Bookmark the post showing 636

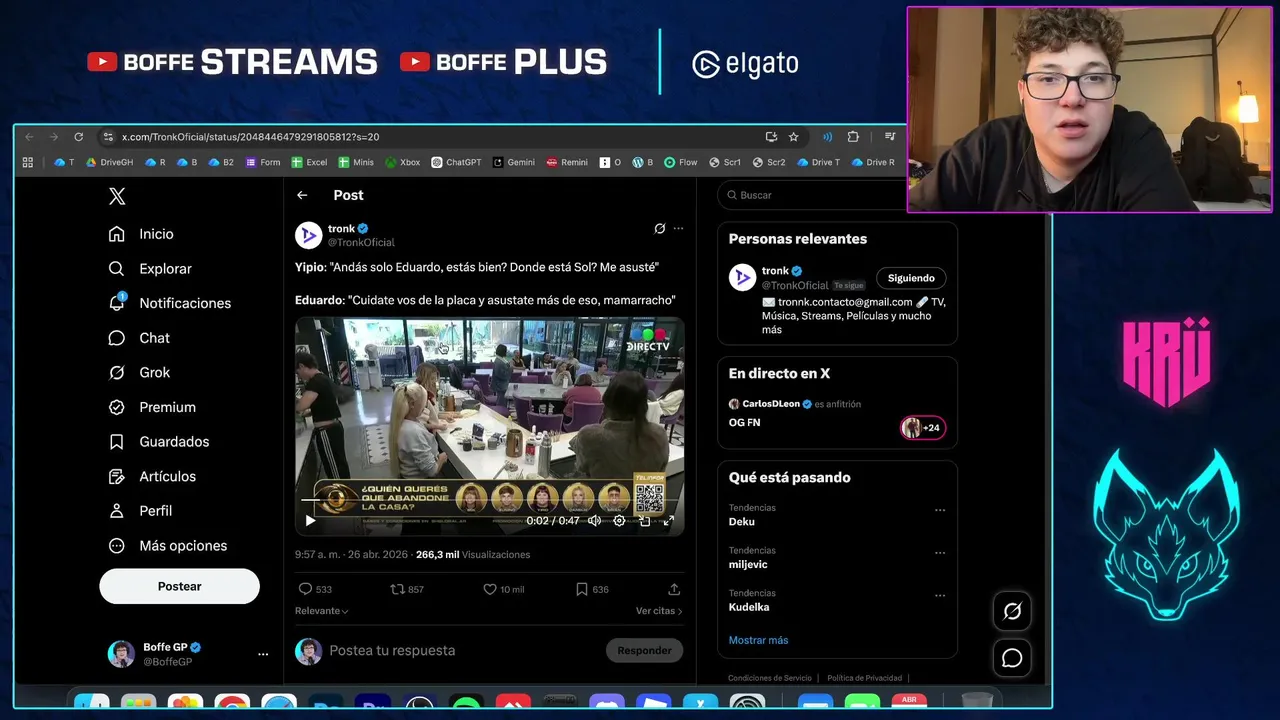pos(592,589)
